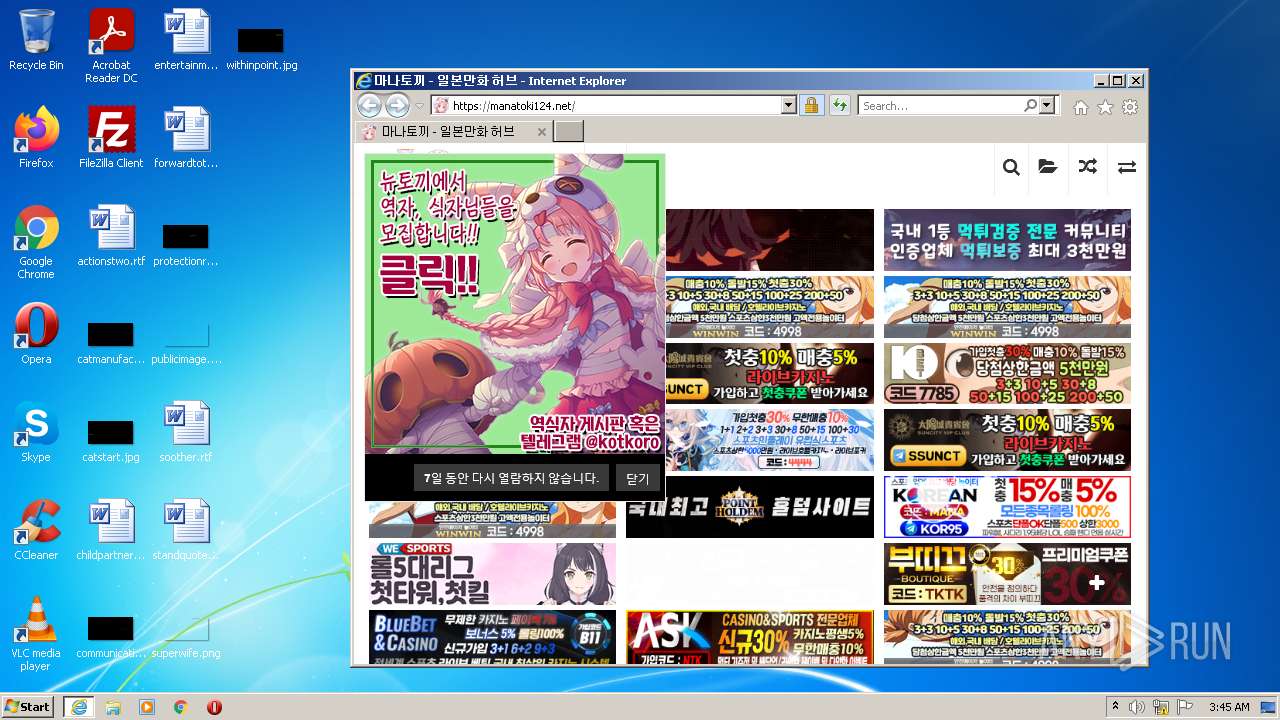Click the Search box in IE
Viewport: 1280px width, 720px height.
click(x=940, y=105)
